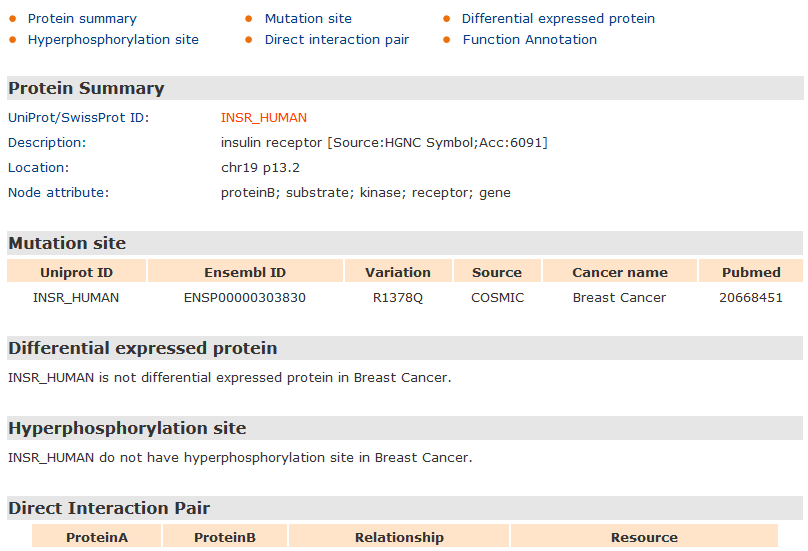Open Hyperphosphorylation site navigation link
This screenshot has width=808, height=551.
point(113,40)
